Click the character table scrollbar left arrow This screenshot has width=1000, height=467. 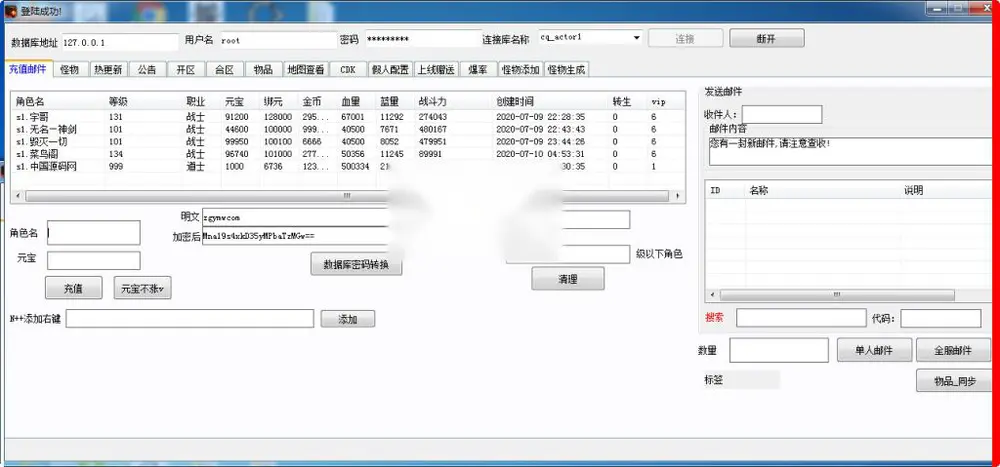(x=17, y=196)
